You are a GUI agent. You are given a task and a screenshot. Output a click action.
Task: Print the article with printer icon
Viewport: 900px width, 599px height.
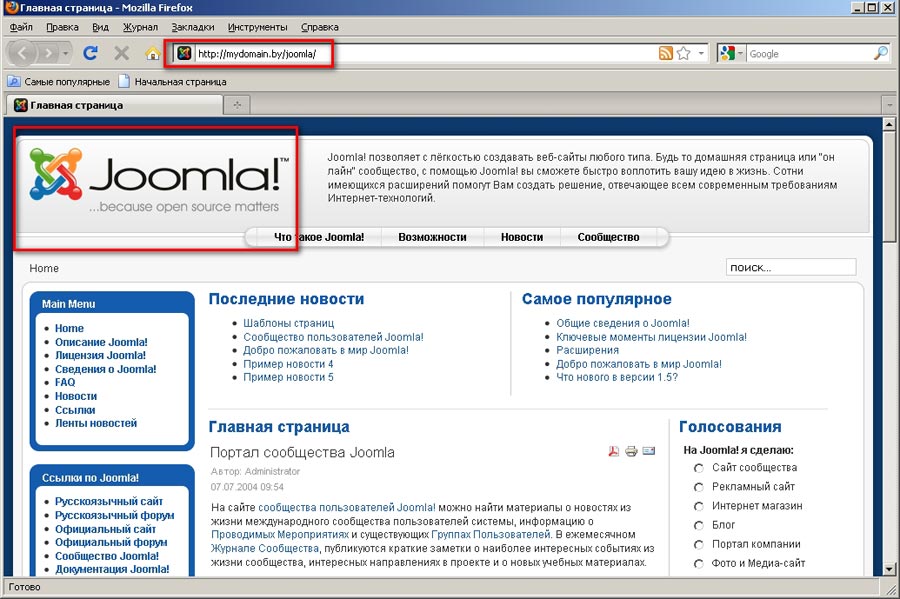631,451
